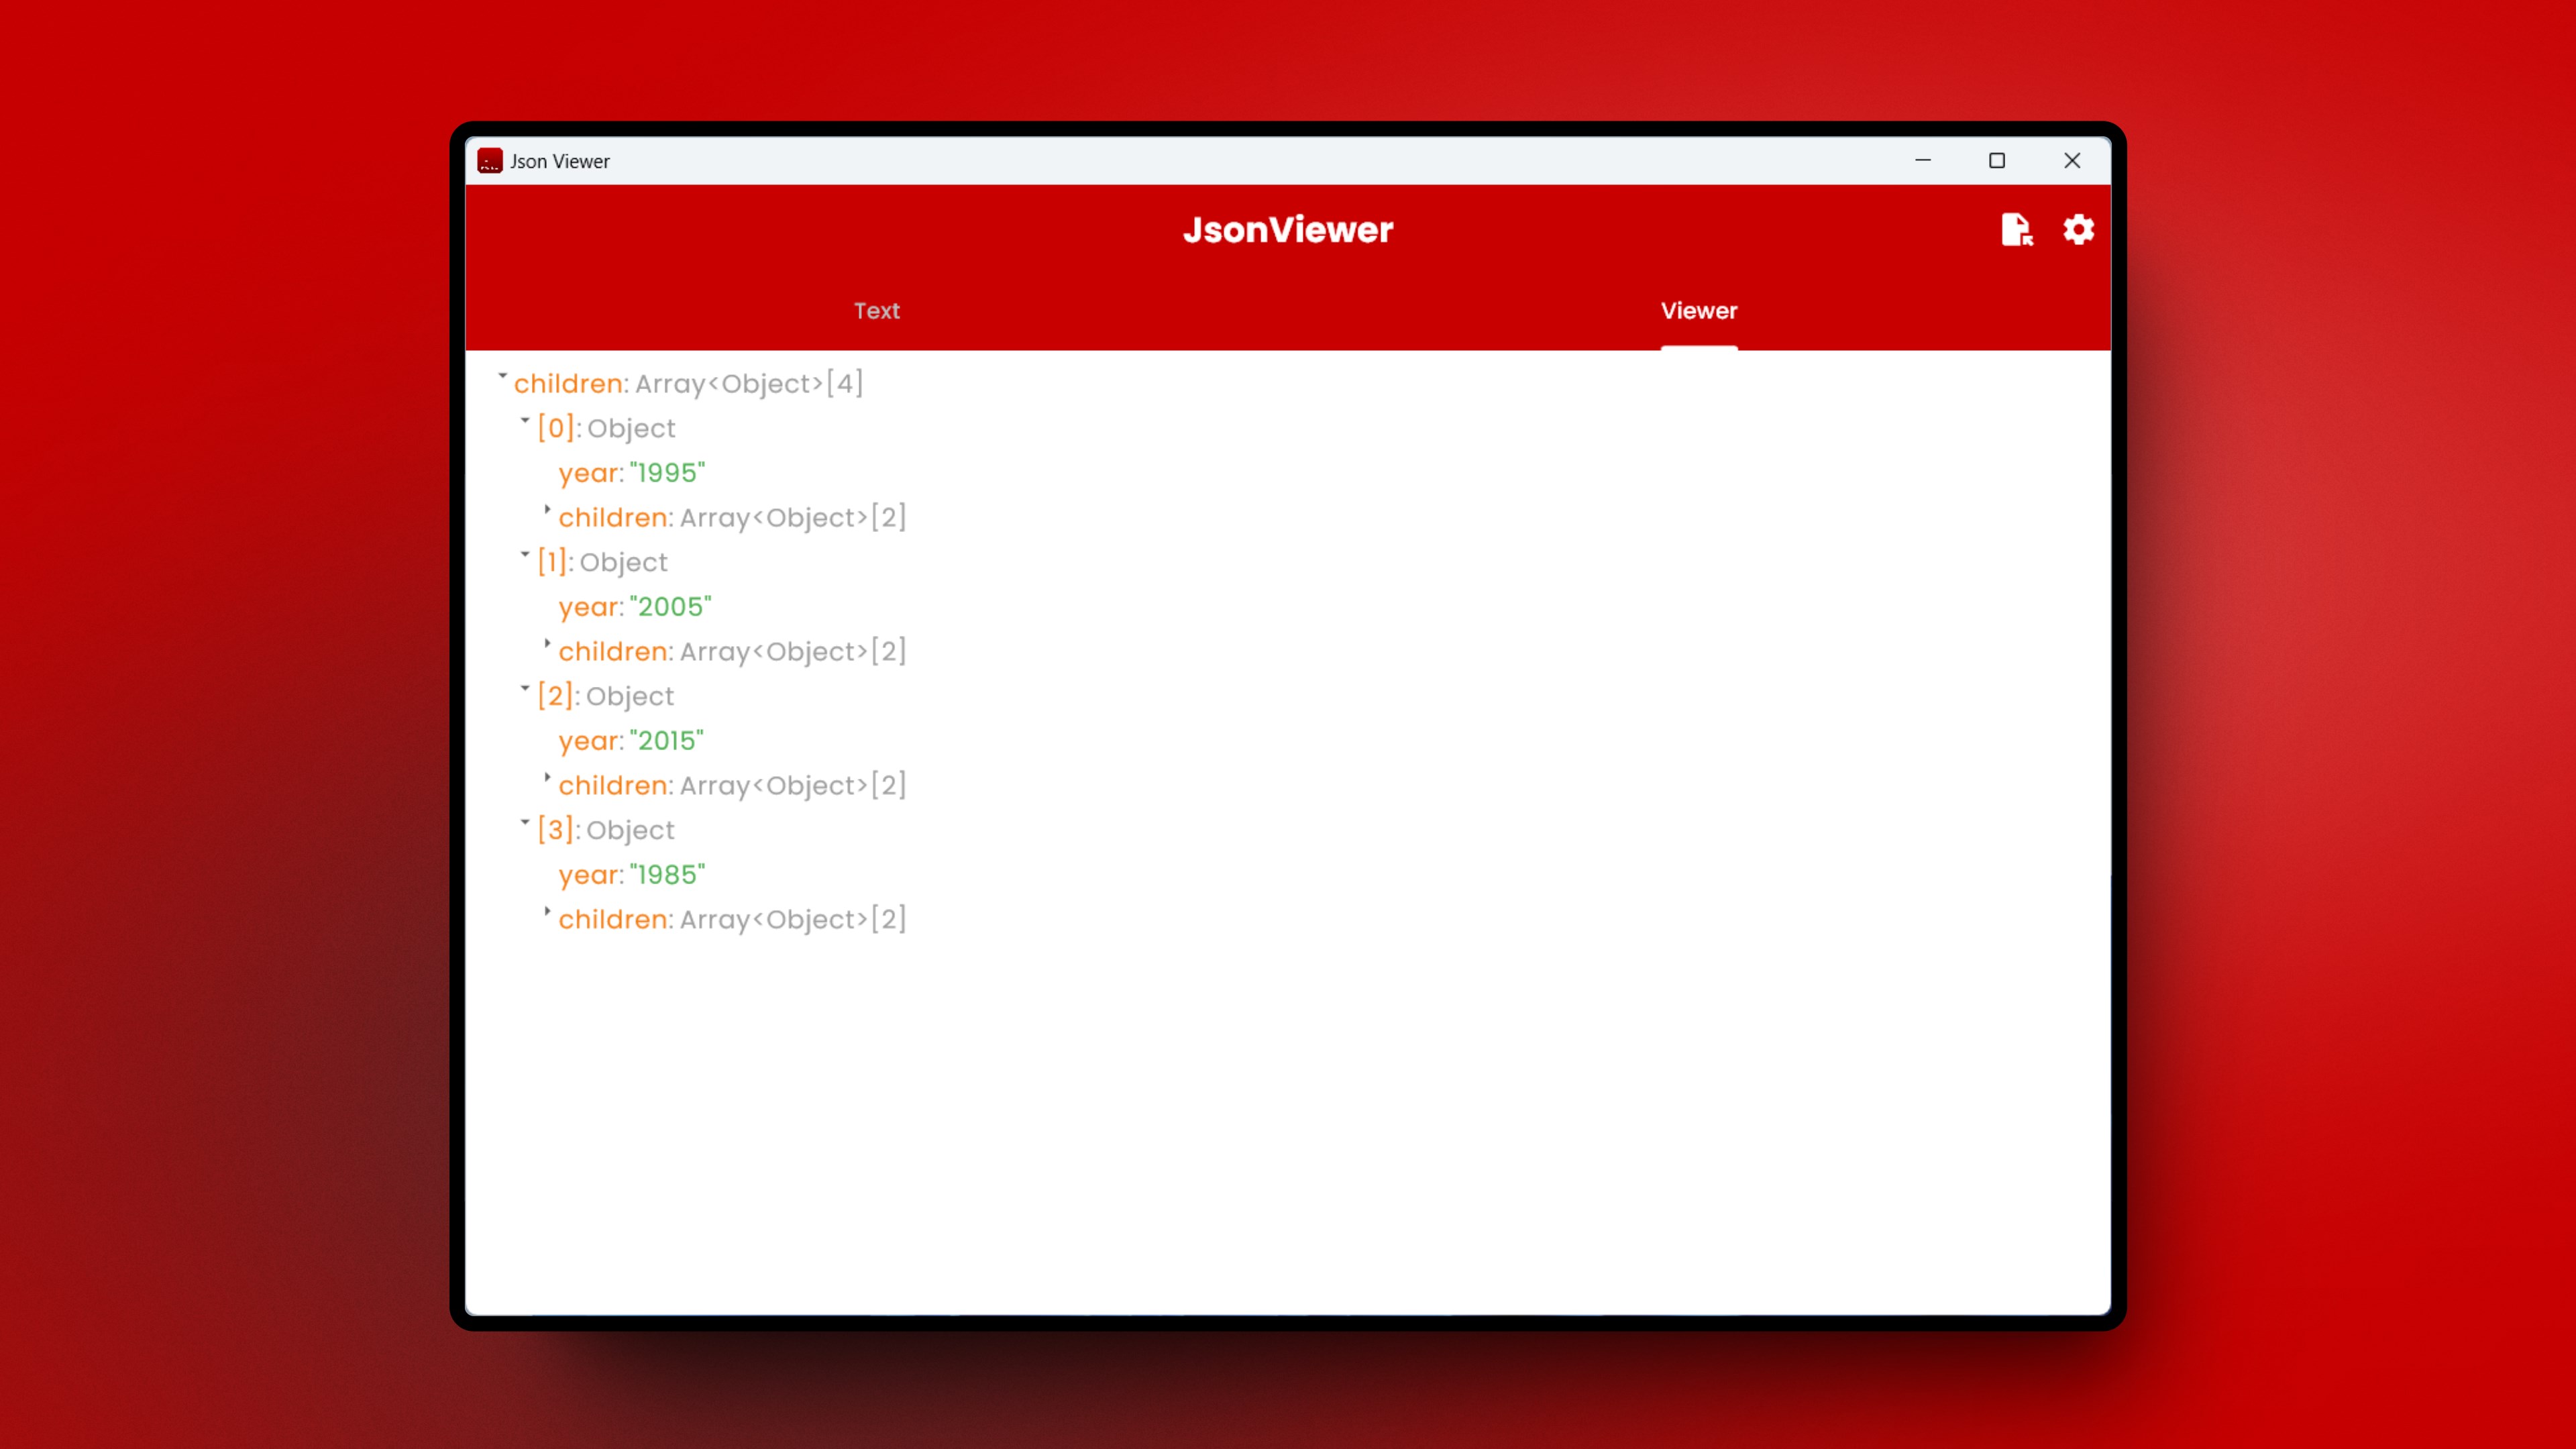Expand children array under year 1995
Image resolution: width=2576 pixels, height=1449 pixels.
(x=547, y=510)
